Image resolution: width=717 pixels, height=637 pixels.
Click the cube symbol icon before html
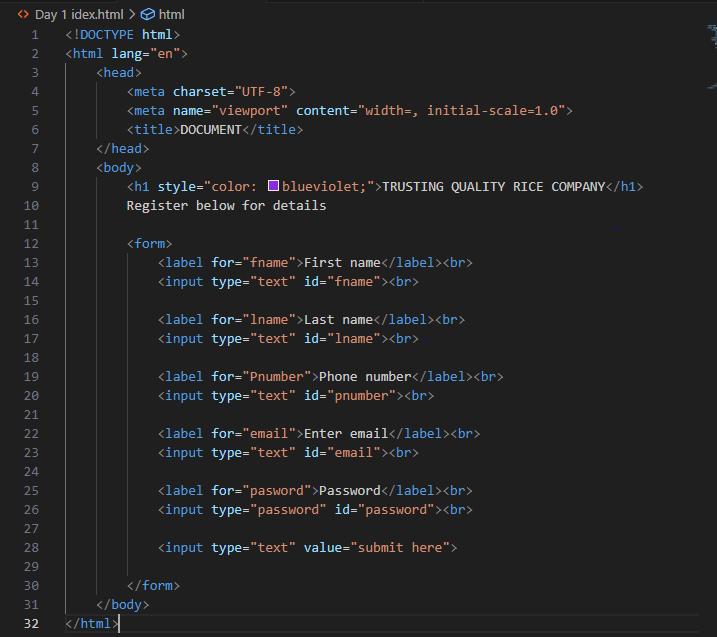coord(147,15)
